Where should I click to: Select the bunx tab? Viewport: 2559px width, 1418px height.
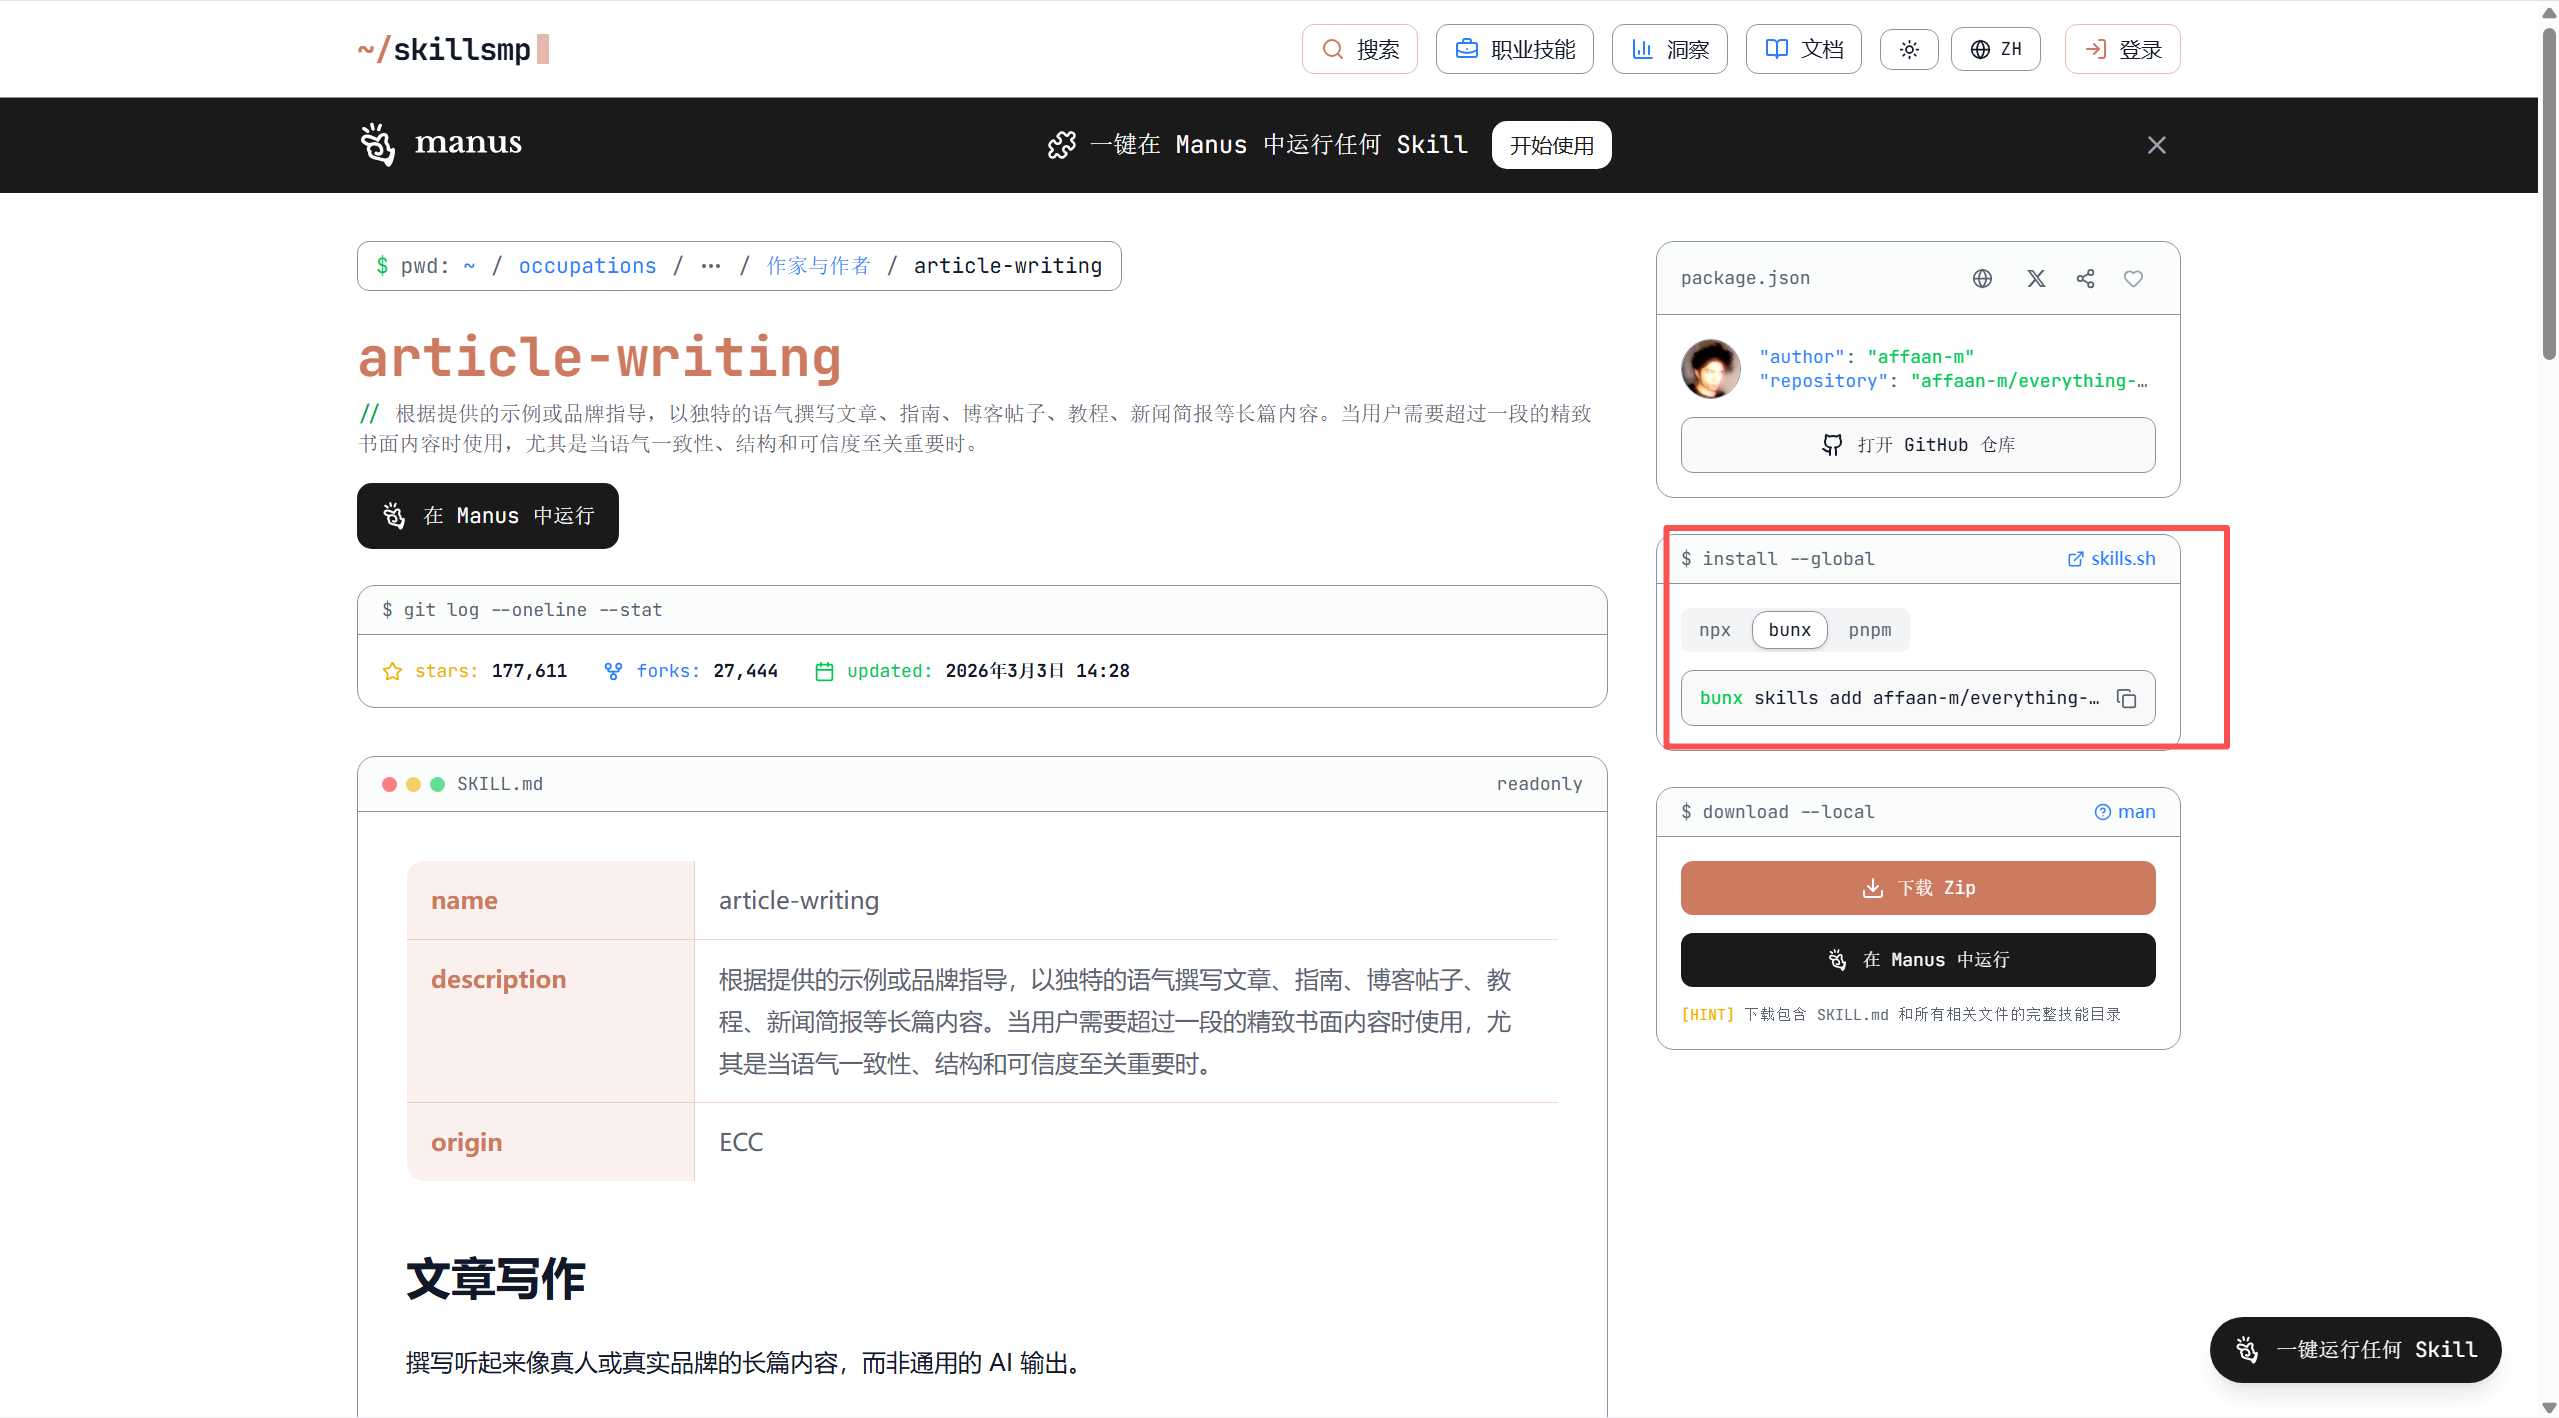[1789, 630]
